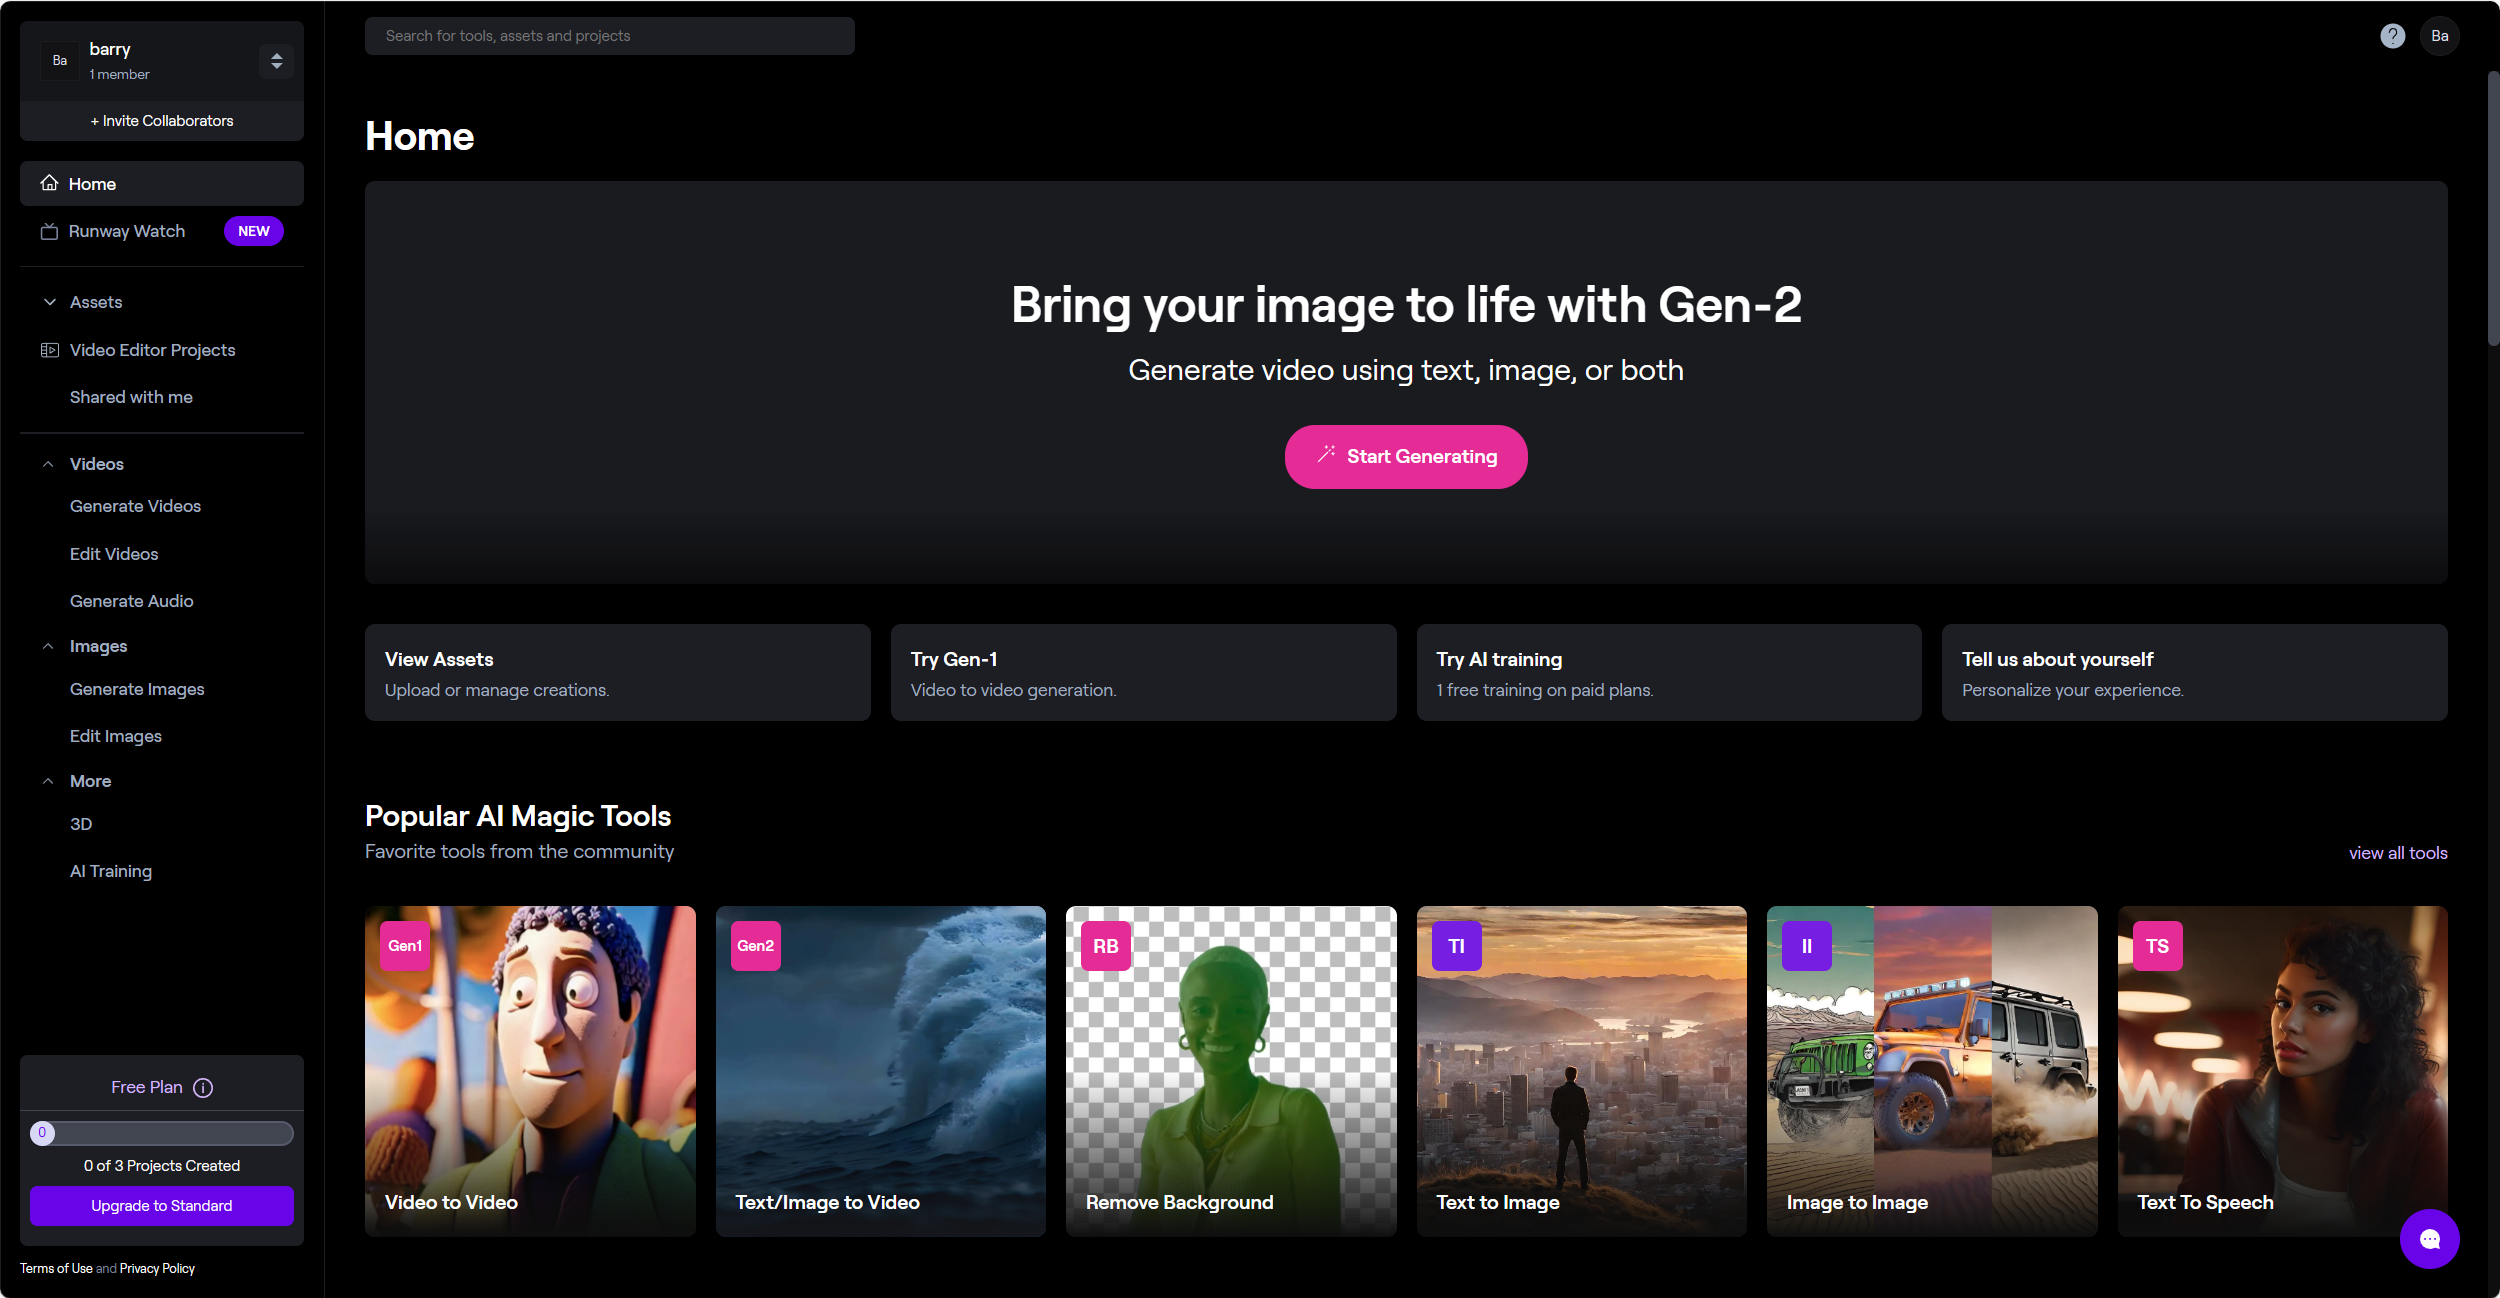Screen dimensions: 2500x1298
Task: Click Invite Collaborators button
Action: point(162,121)
